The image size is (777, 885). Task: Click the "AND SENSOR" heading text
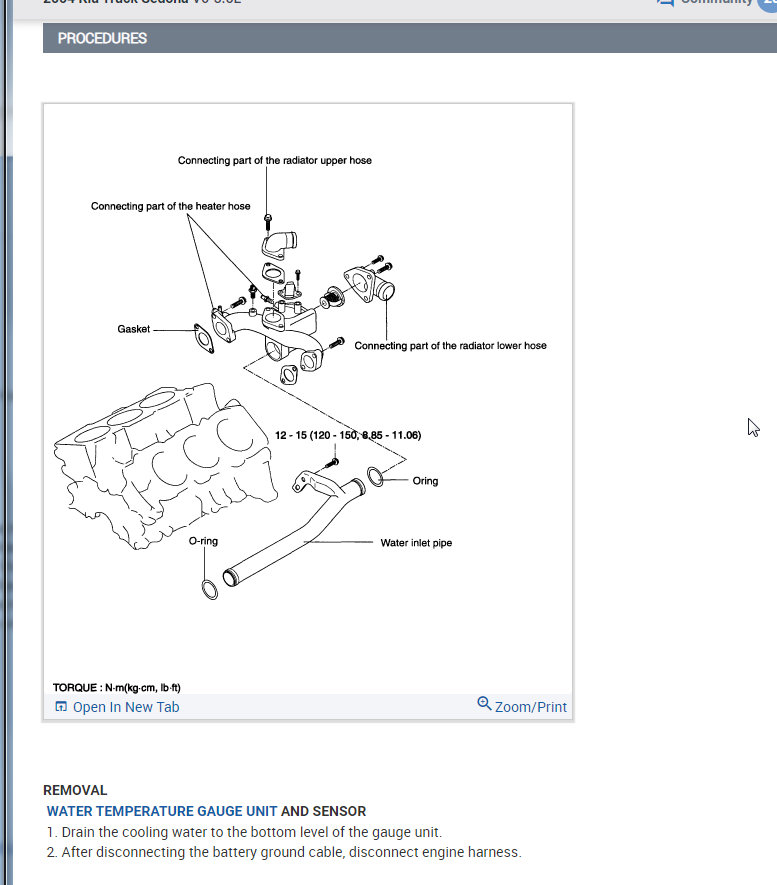[x=323, y=811]
